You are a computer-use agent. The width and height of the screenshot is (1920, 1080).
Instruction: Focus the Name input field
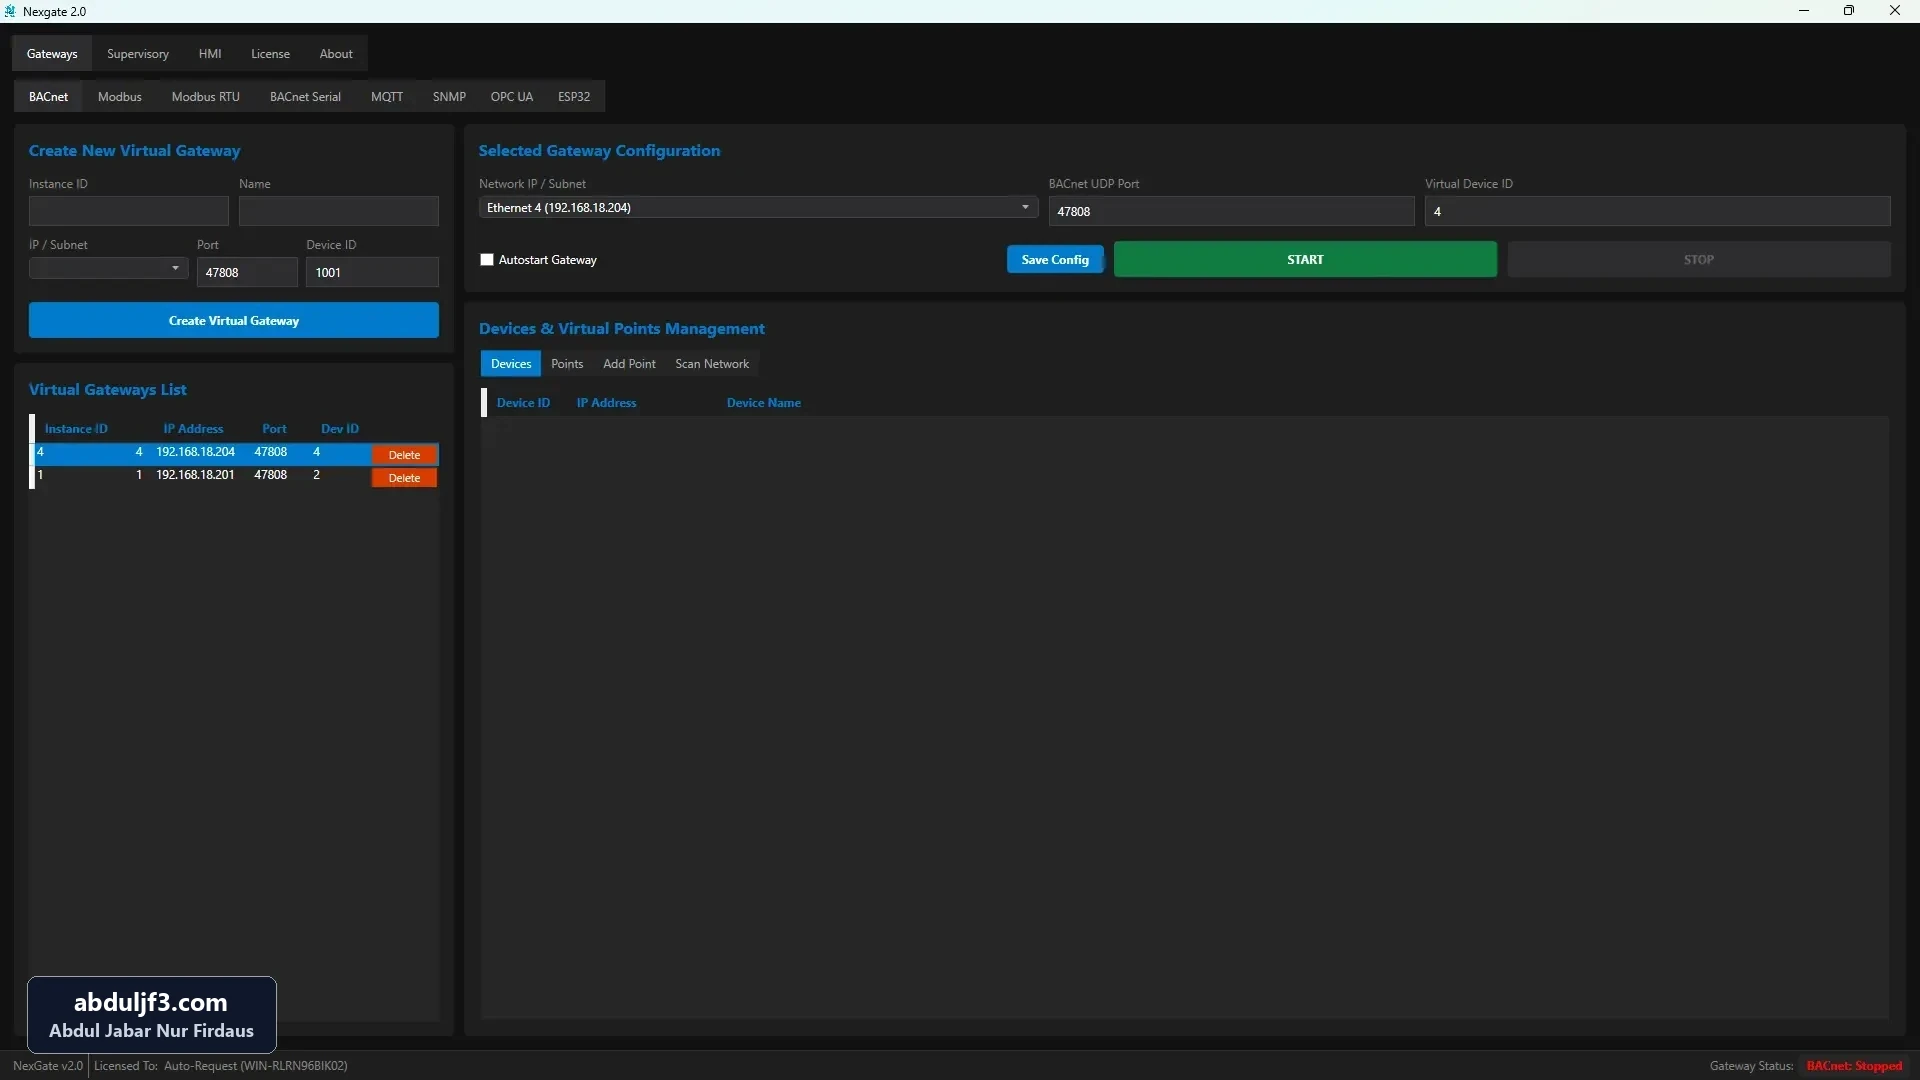point(339,211)
